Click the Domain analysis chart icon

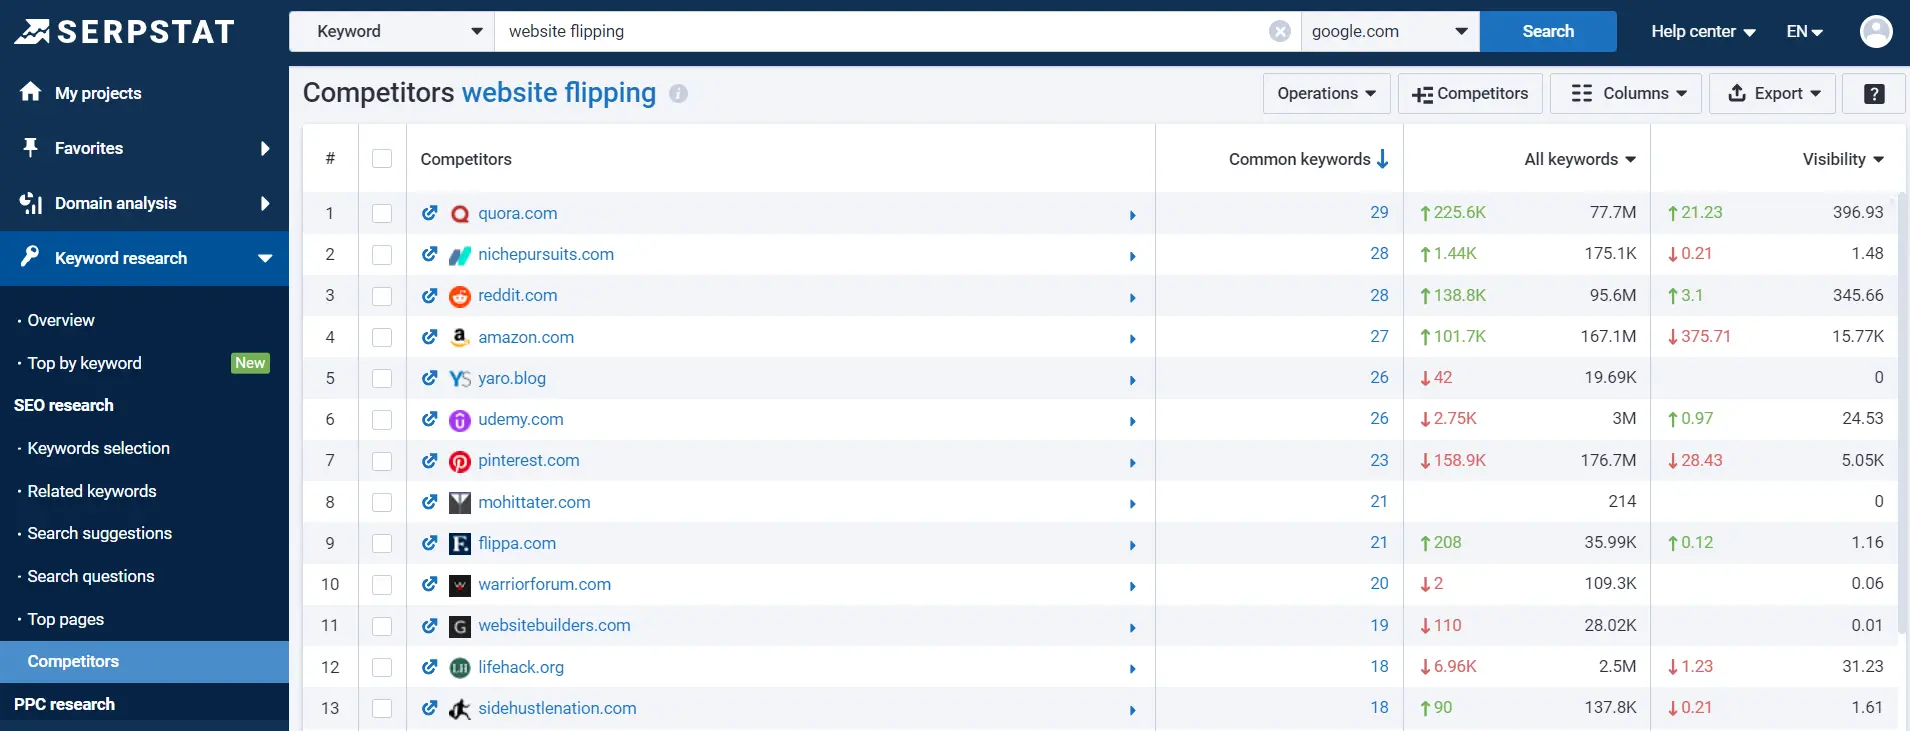30,203
